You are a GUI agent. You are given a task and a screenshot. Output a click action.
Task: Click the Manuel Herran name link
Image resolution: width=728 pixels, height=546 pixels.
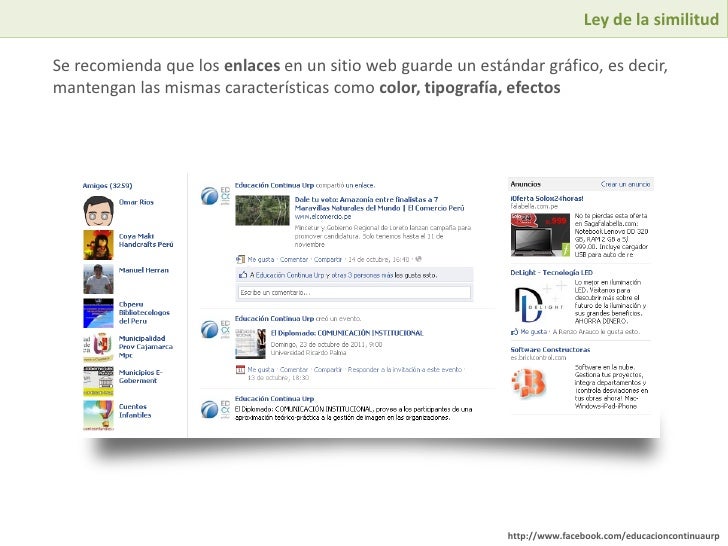pyautogui.click(x=143, y=270)
